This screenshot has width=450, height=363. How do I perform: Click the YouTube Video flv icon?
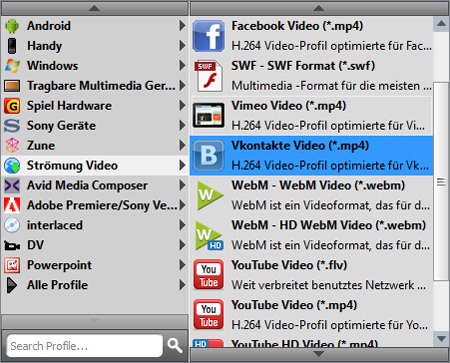click(209, 275)
